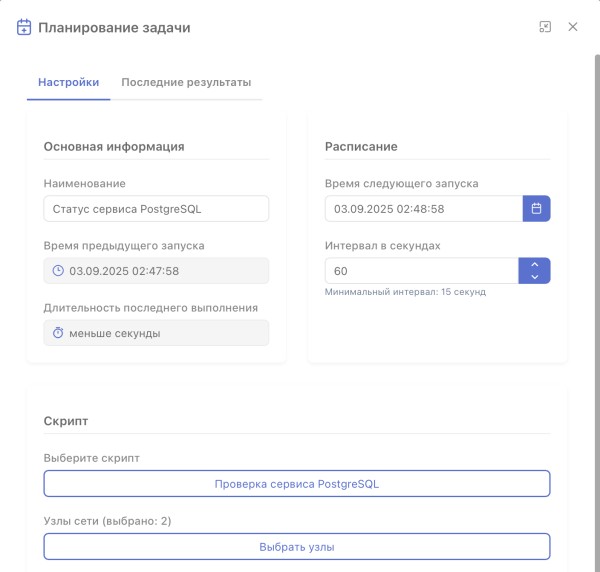Switch to the Настройки tab

68,82
